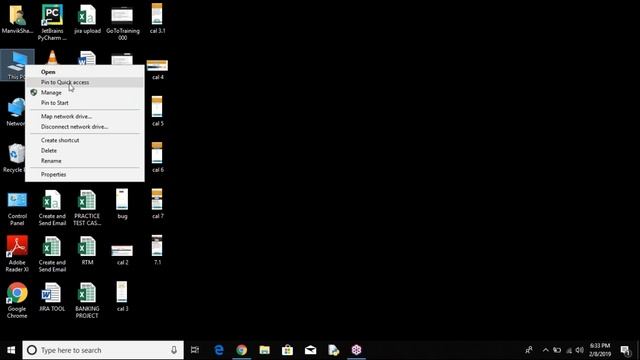Select the cal 3 desktop file
This screenshot has width=640, height=360.
[122, 296]
